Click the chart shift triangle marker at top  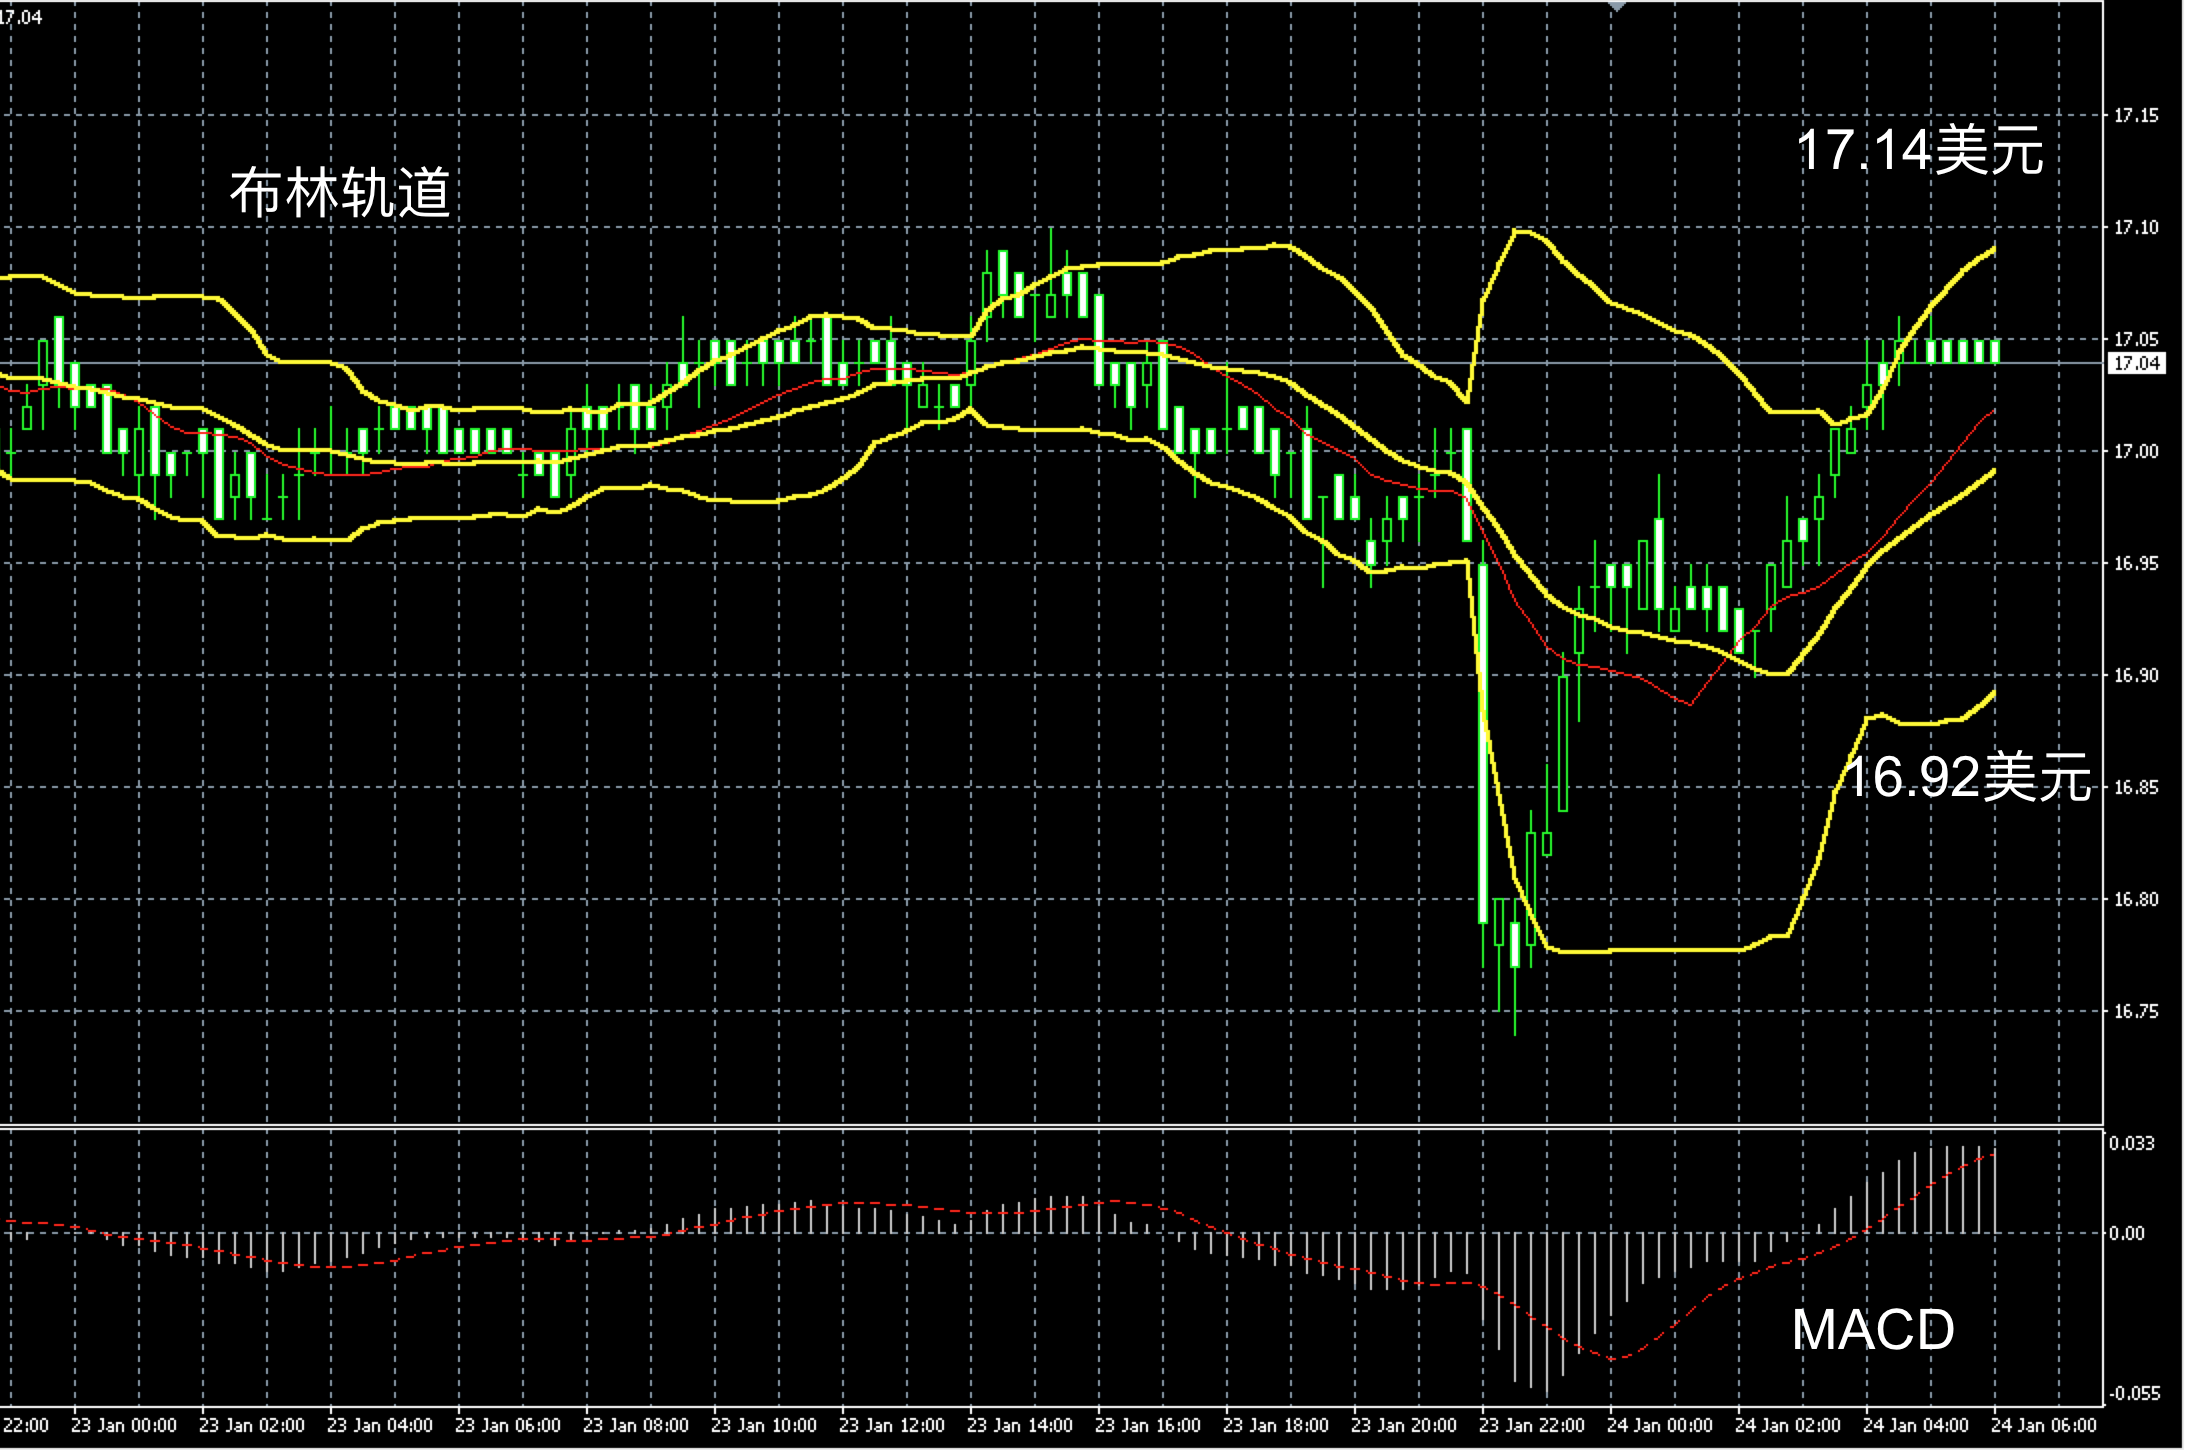(x=1616, y=6)
